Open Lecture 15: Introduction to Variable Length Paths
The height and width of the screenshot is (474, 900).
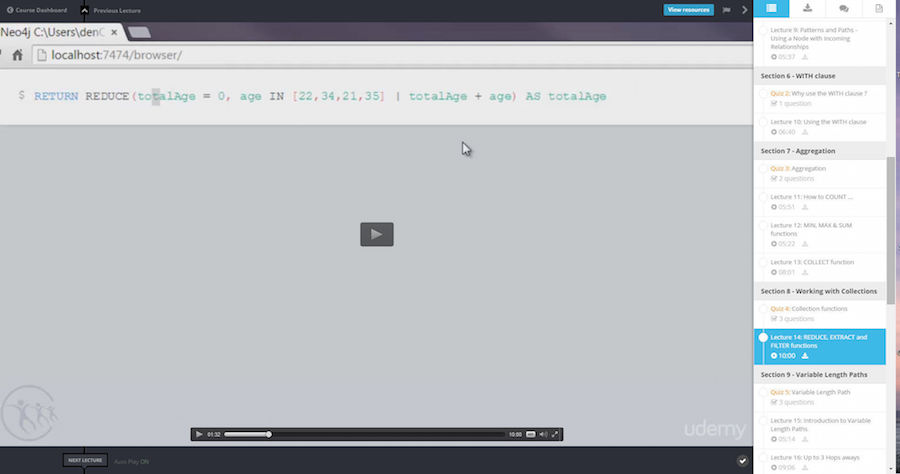[820, 425]
